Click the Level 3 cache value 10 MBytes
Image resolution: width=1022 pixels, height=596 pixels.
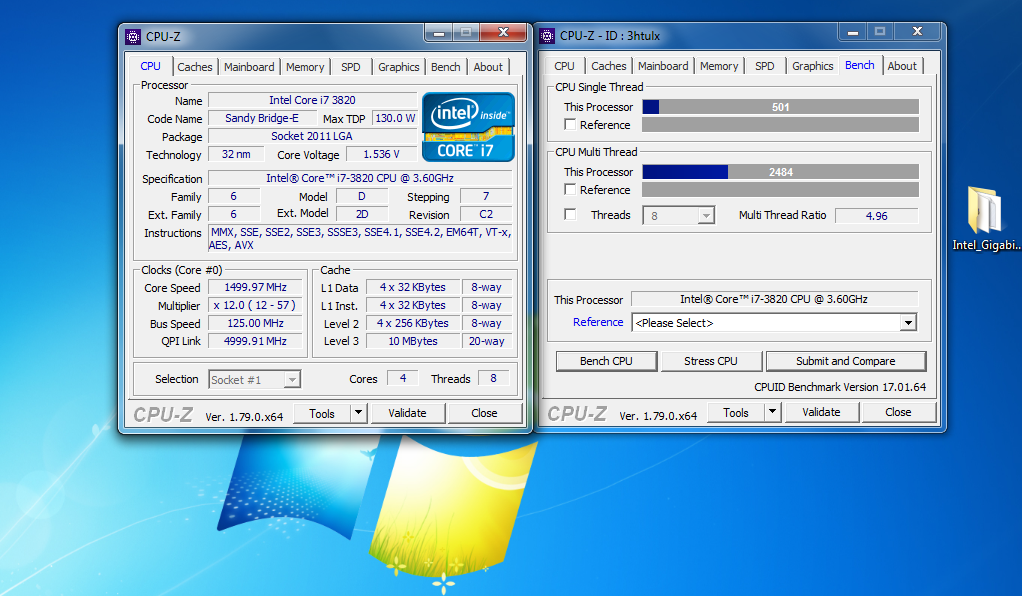[x=413, y=341]
